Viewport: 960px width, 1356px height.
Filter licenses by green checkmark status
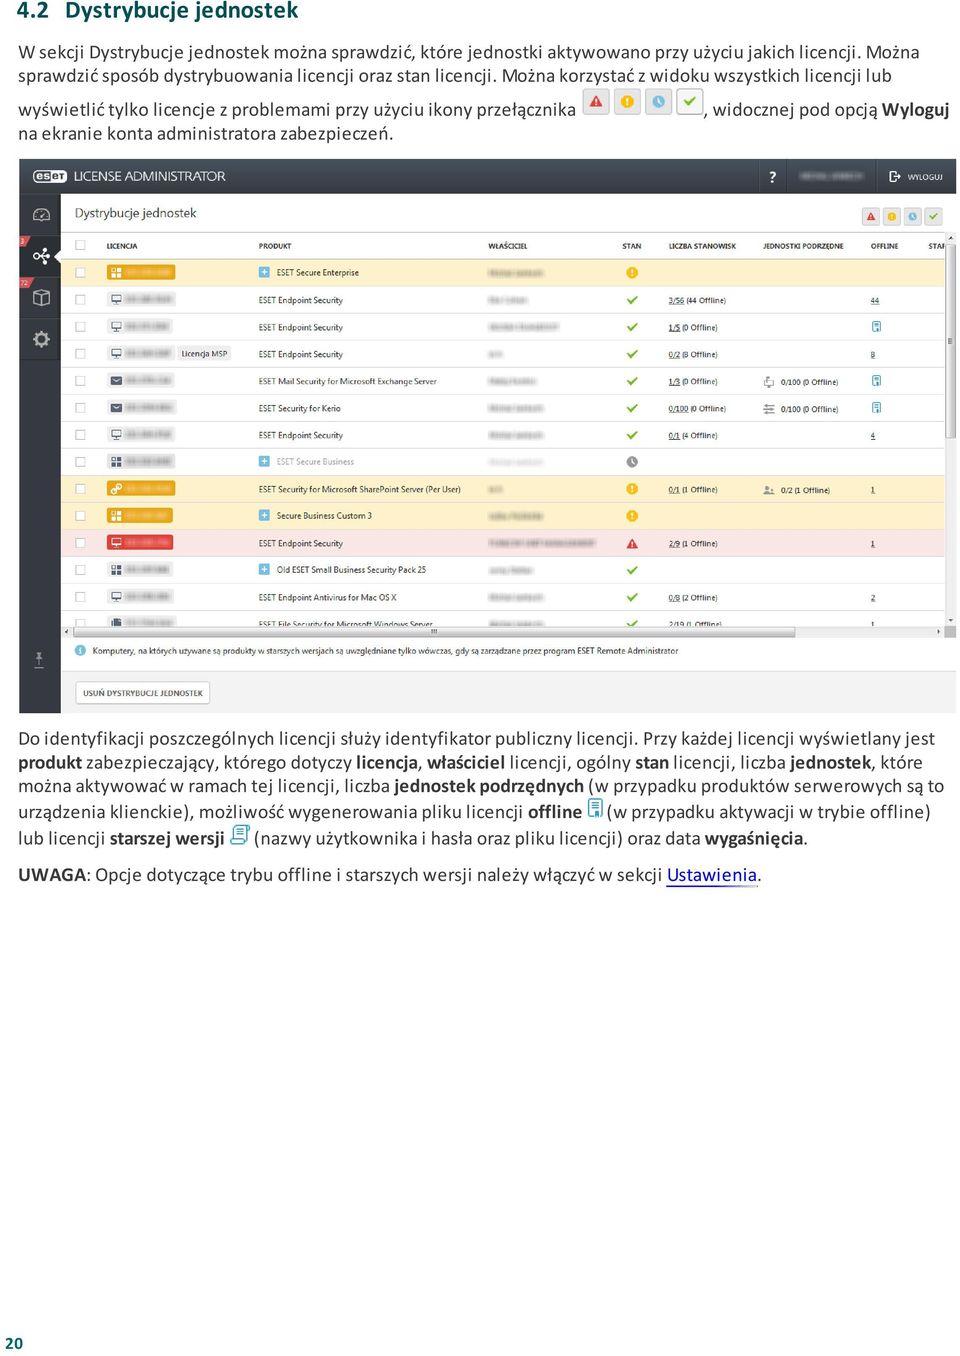(x=934, y=216)
